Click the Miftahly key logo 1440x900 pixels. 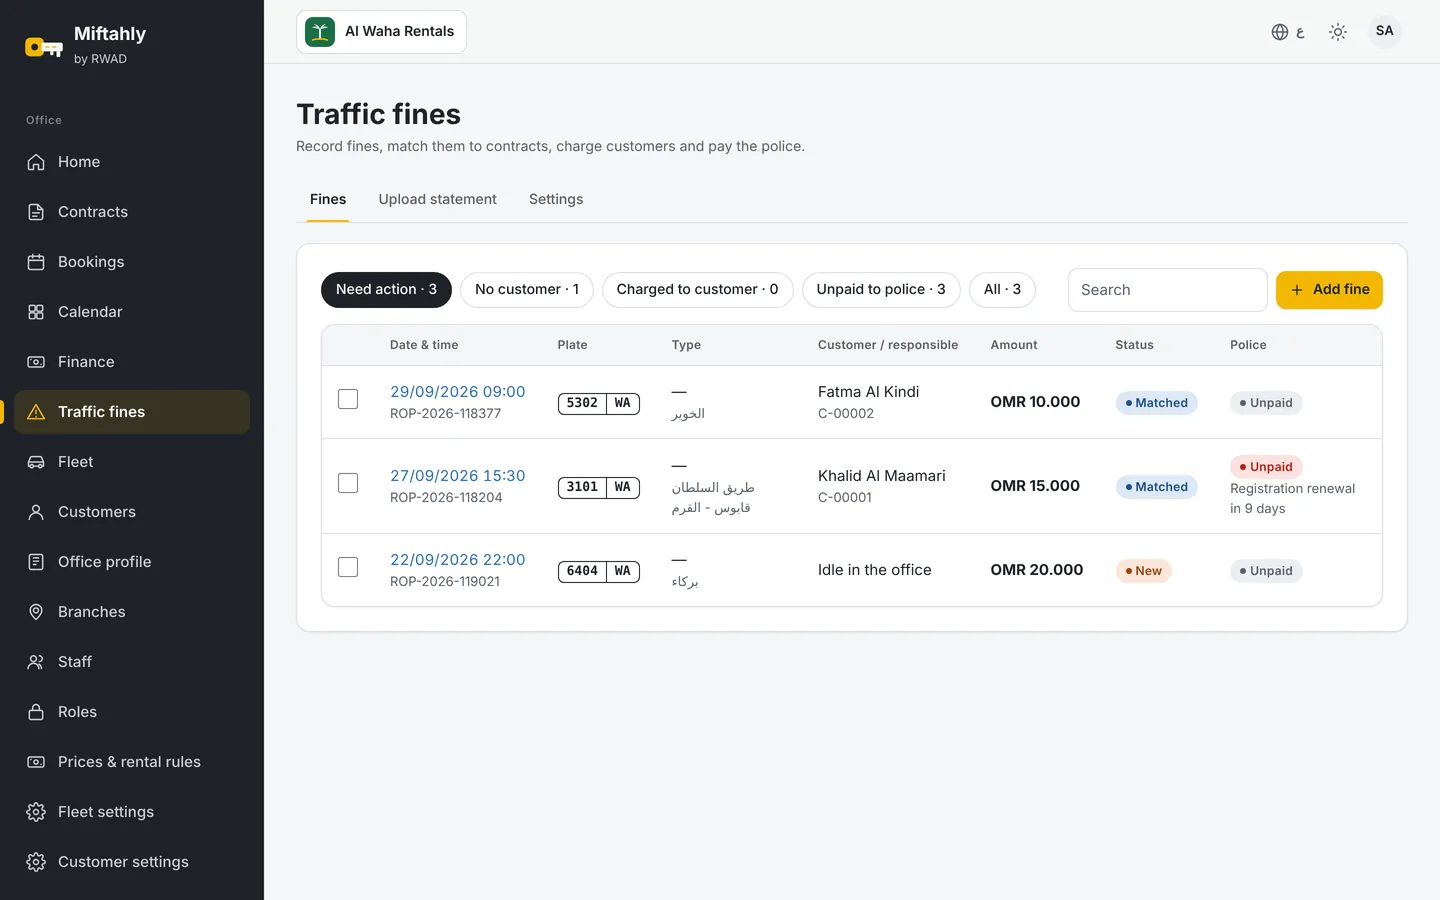tap(44, 46)
